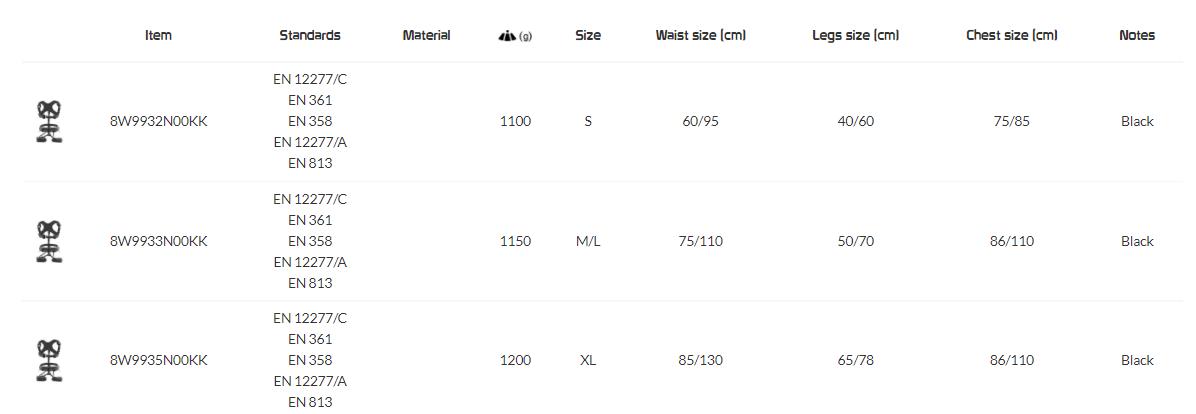Select item code 8W9932N00KK

(159, 122)
